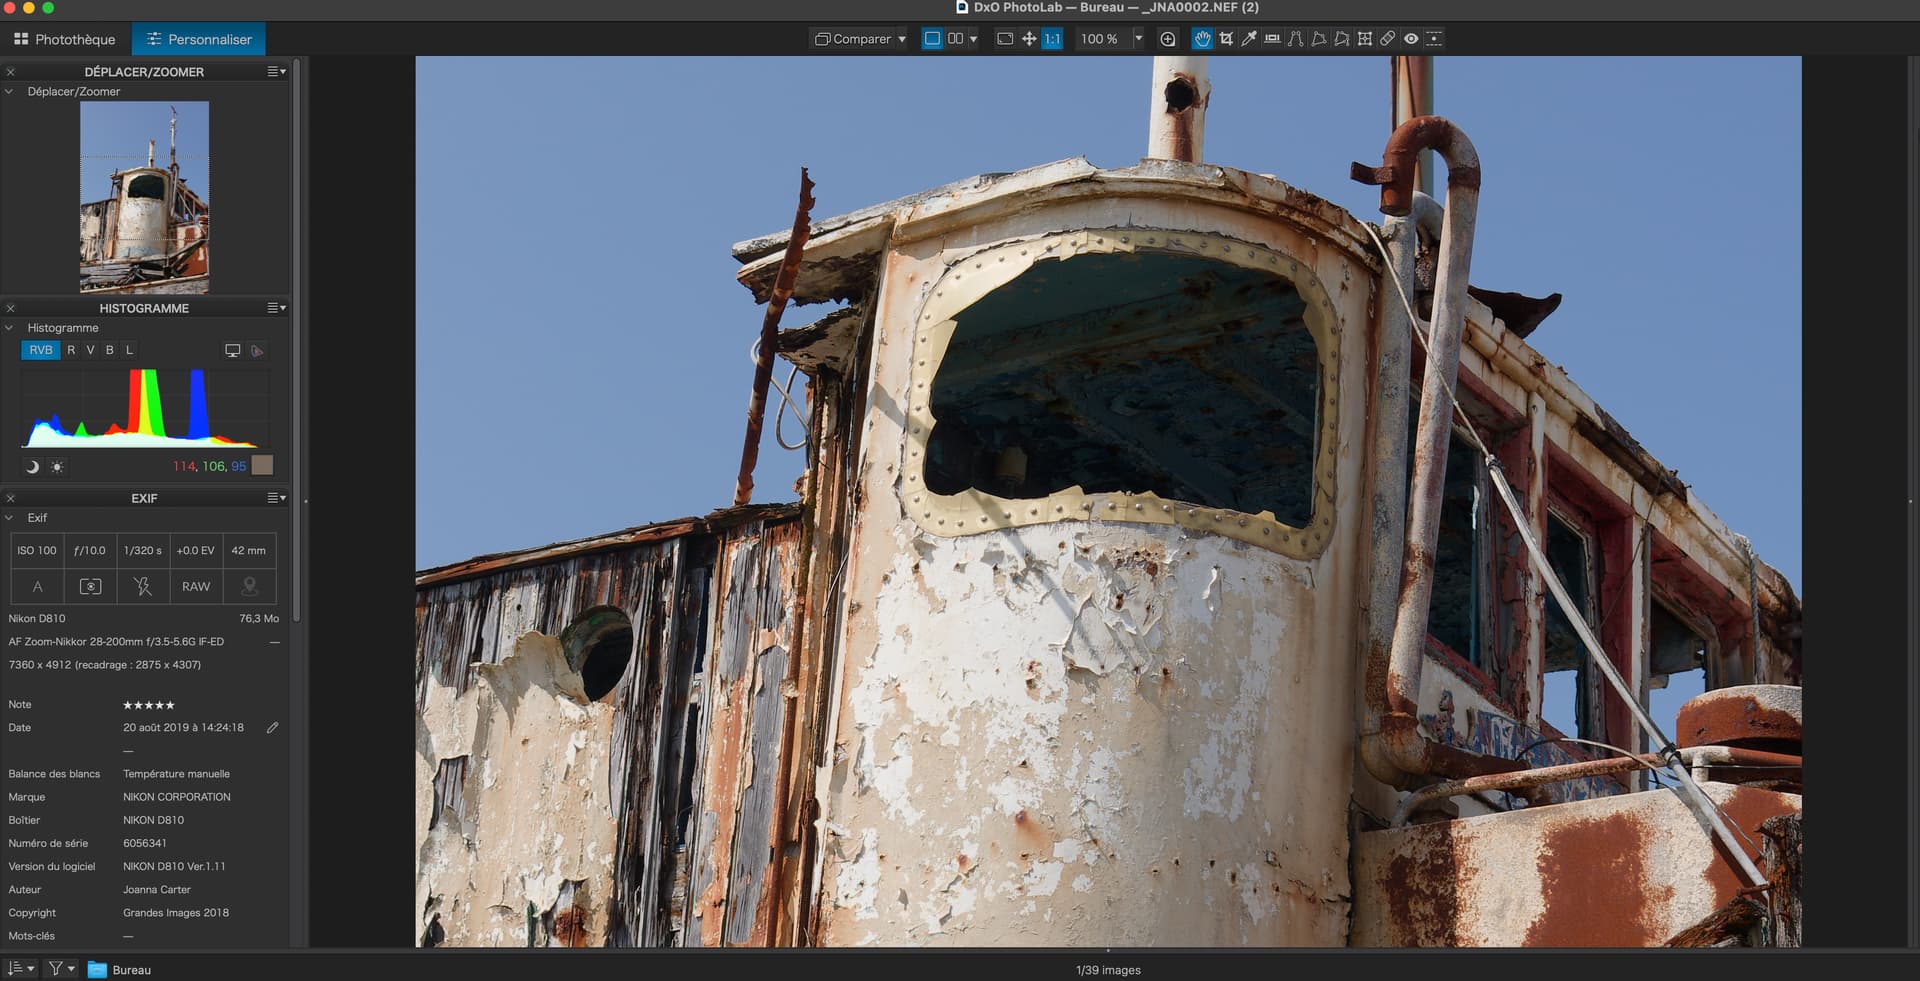Select the Personnaliser tab
This screenshot has height=981, width=1920.
[x=199, y=39]
